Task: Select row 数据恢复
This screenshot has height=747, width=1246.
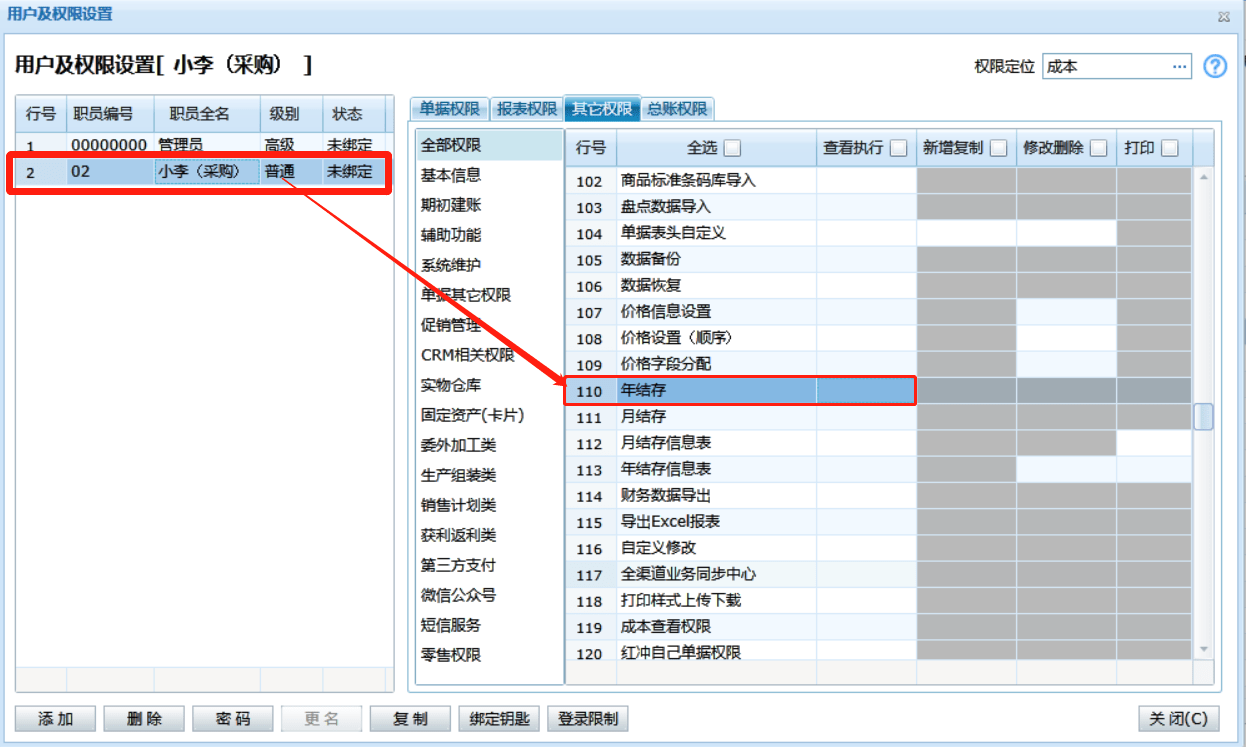Action: pos(879,286)
